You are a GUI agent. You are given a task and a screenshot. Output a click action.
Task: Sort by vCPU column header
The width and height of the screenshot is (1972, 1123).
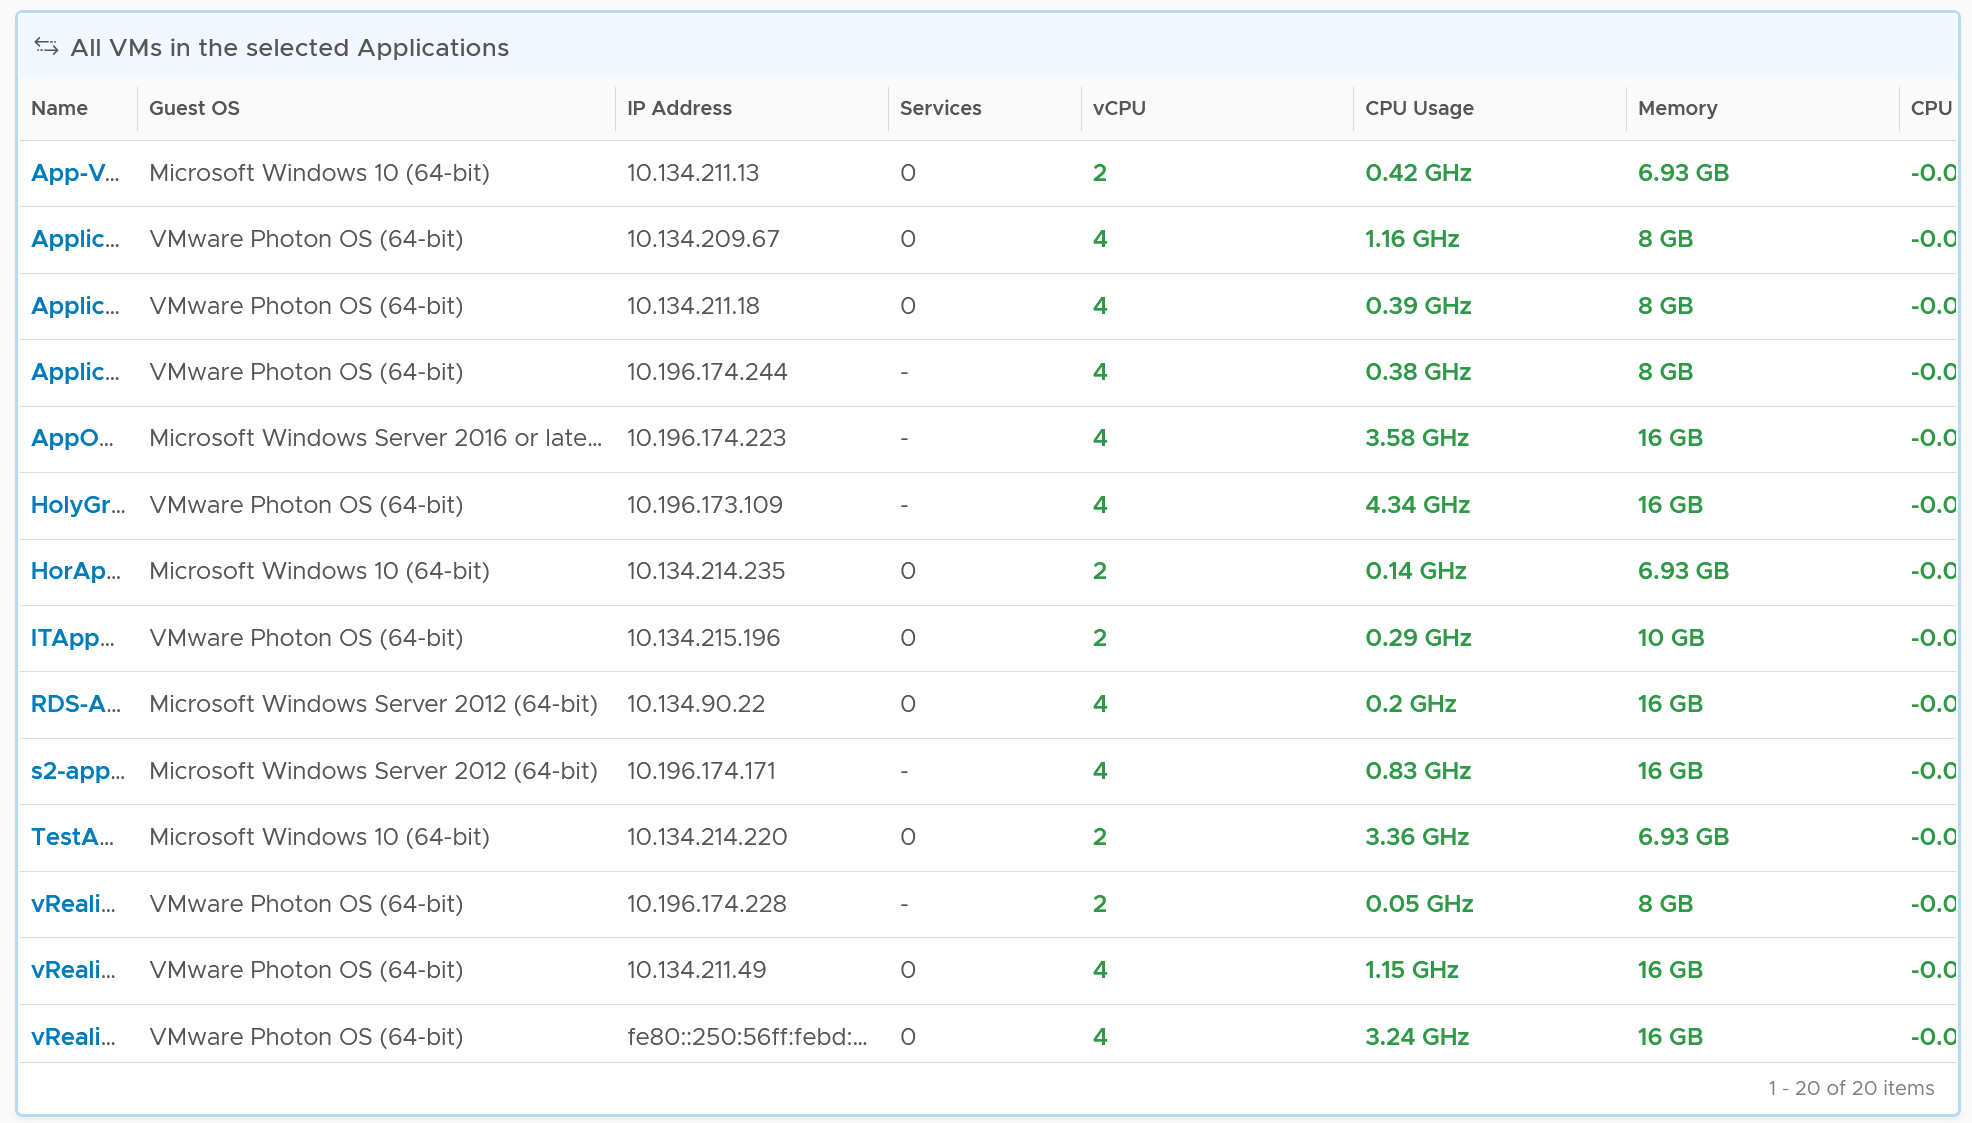(x=1119, y=108)
